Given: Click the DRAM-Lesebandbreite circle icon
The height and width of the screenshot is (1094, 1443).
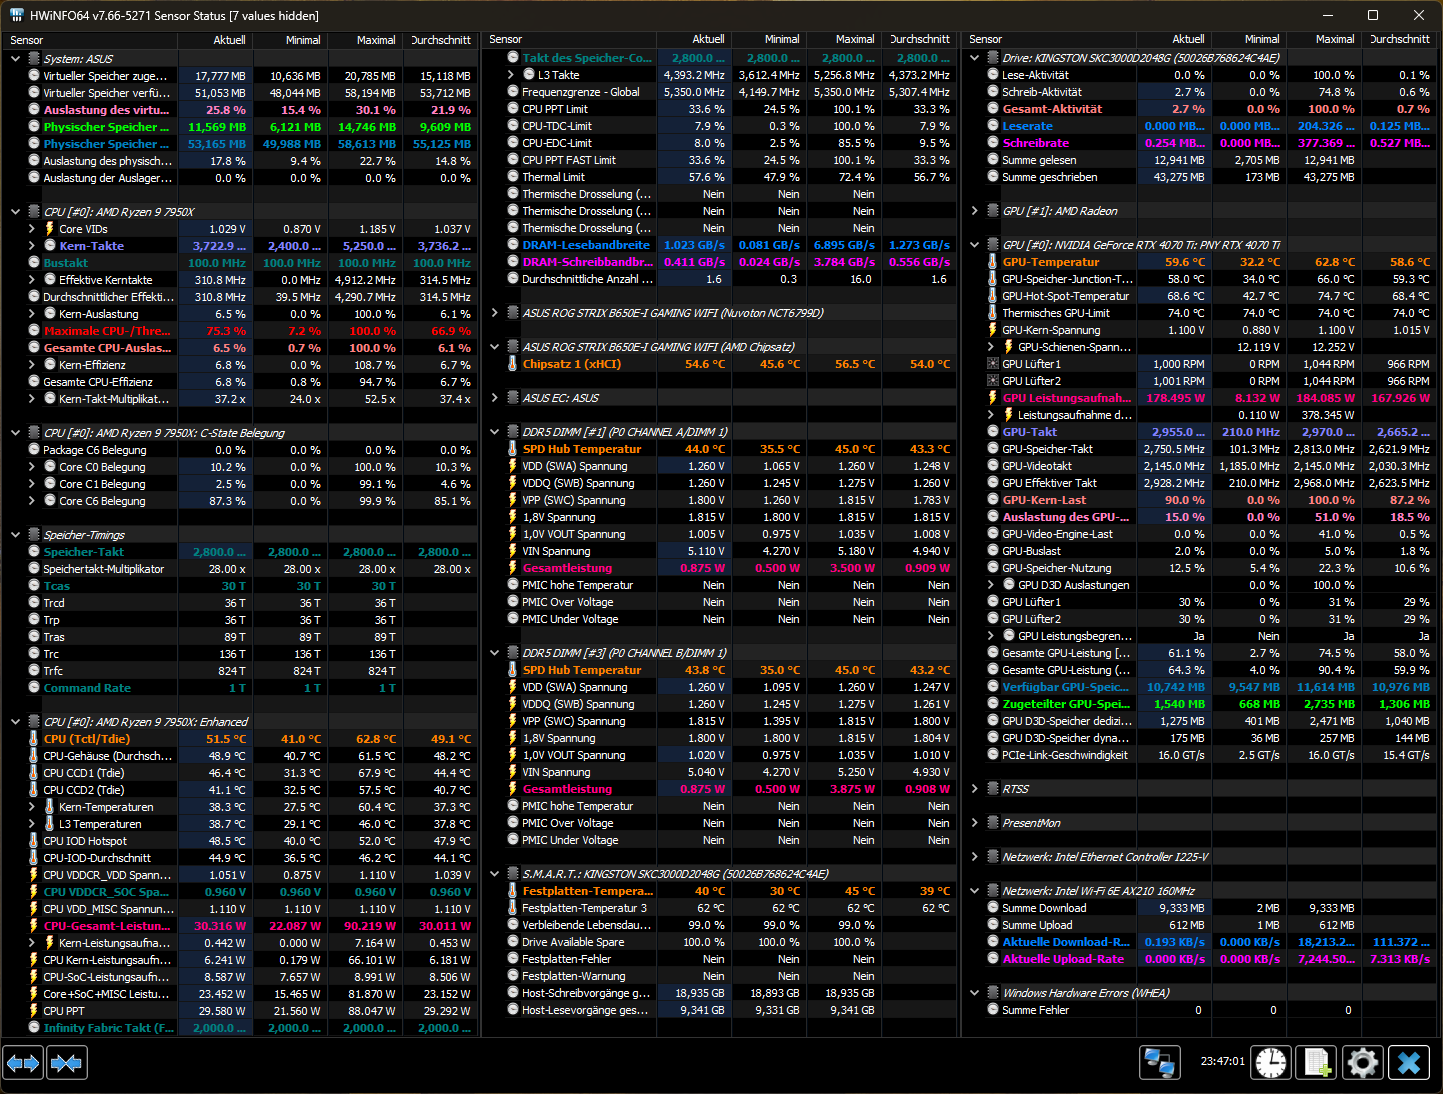Looking at the screenshot, I should [x=513, y=245].
